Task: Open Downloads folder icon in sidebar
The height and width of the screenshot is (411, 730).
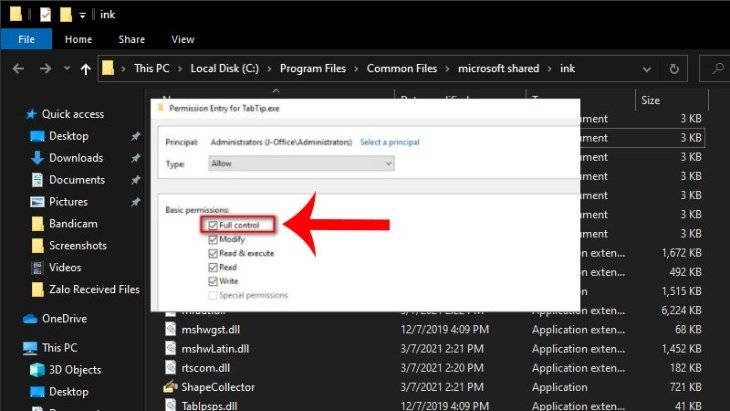Action: (x=37, y=158)
